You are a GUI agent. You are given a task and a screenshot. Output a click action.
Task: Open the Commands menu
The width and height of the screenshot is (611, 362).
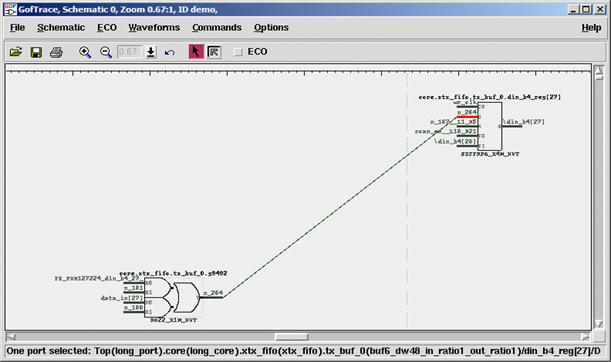217,28
